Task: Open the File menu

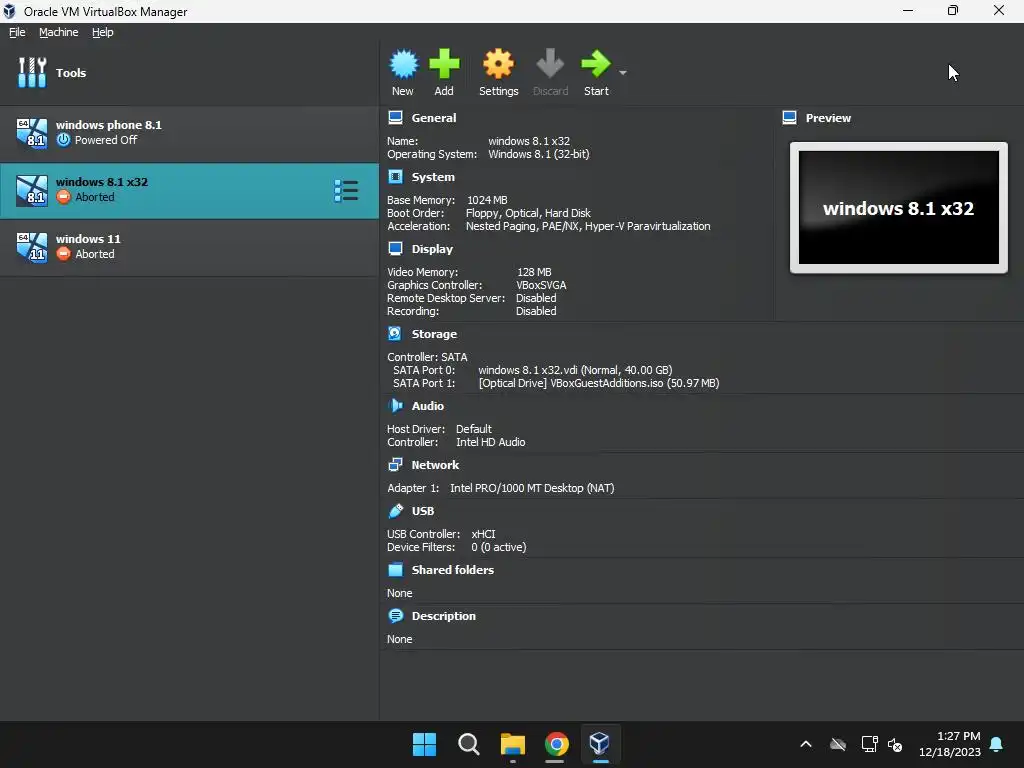Action: coord(17,32)
